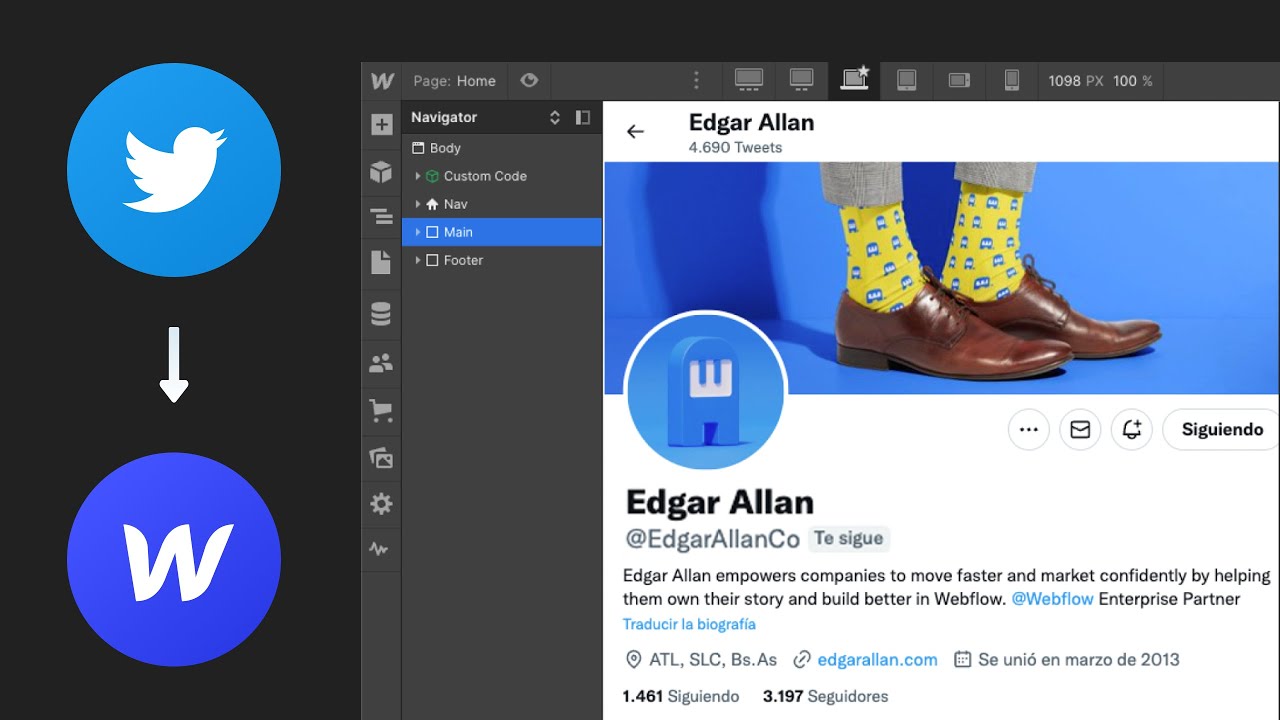1280x720 pixels.
Task: Open the Add elements panel
Action: [x=381, y=125]
